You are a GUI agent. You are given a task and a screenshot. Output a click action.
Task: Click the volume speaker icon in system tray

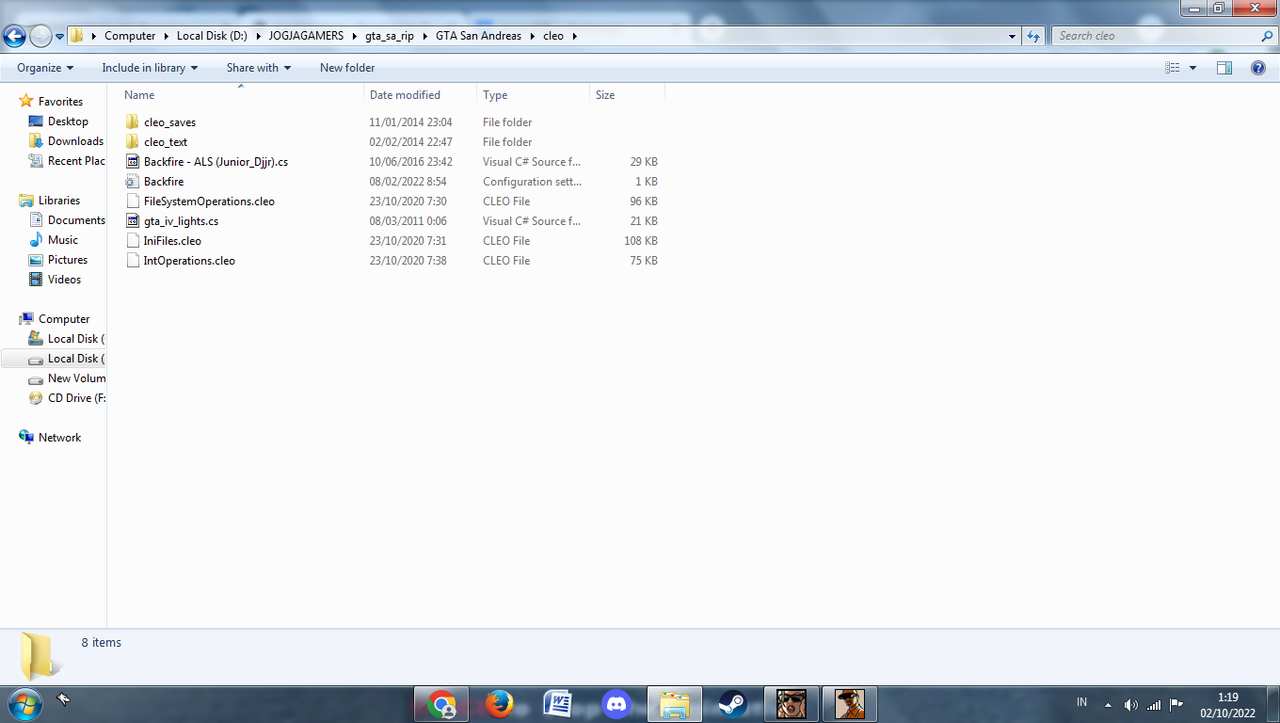coord(1130,704)
